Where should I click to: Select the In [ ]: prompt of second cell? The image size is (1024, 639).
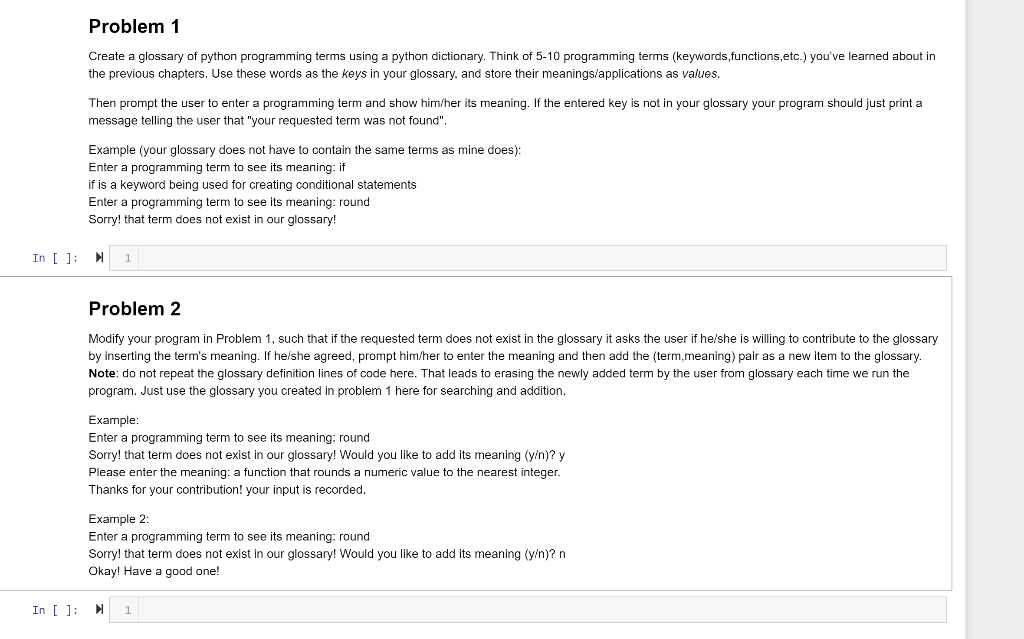pyautogui.click(x=56, y=610)
